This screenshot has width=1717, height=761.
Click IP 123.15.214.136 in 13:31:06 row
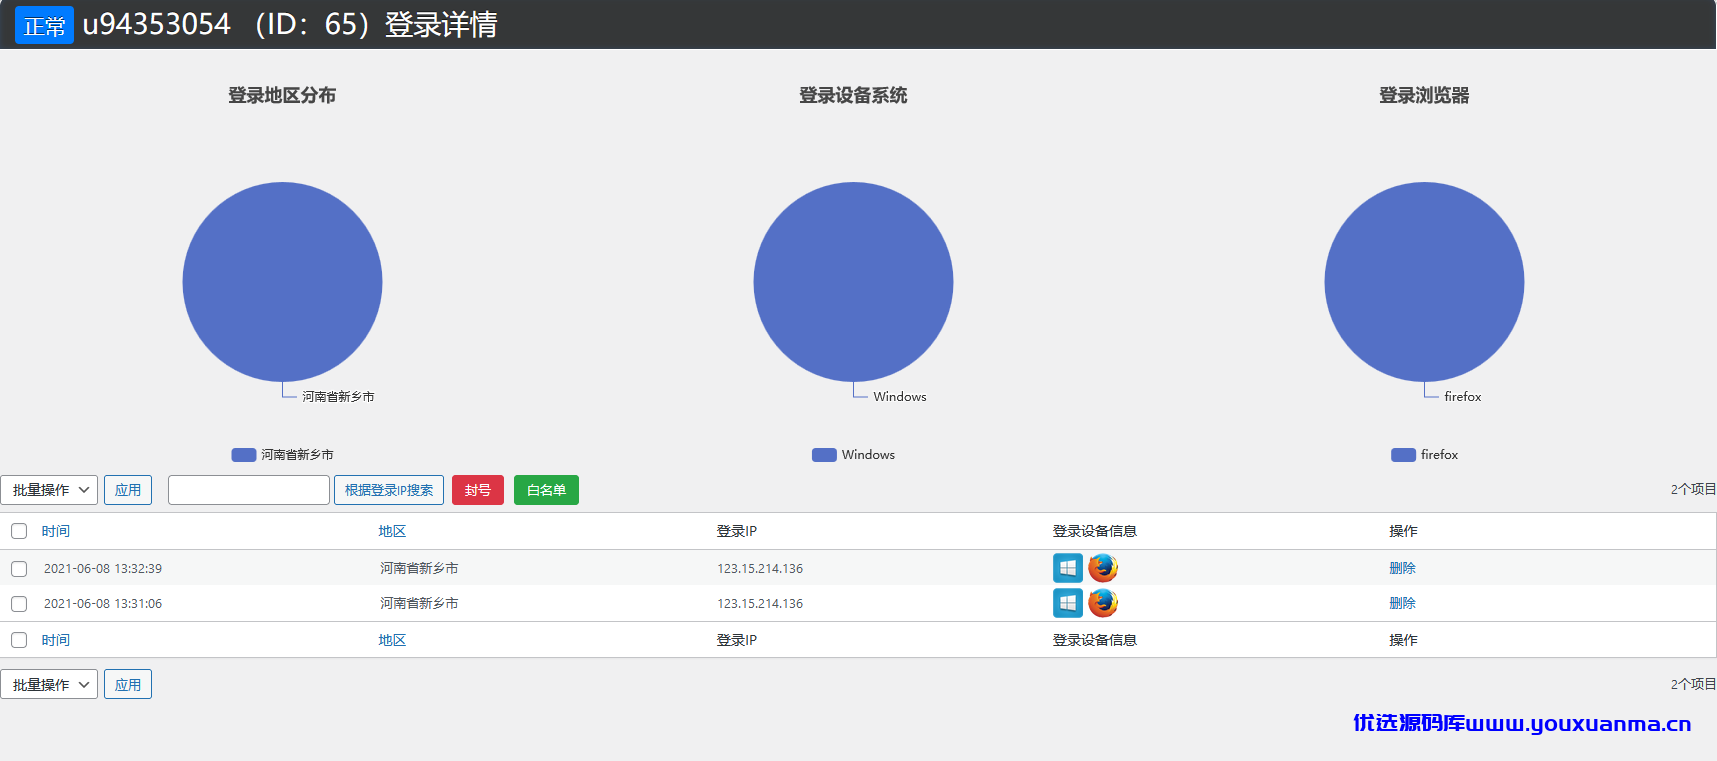(760, 603)
